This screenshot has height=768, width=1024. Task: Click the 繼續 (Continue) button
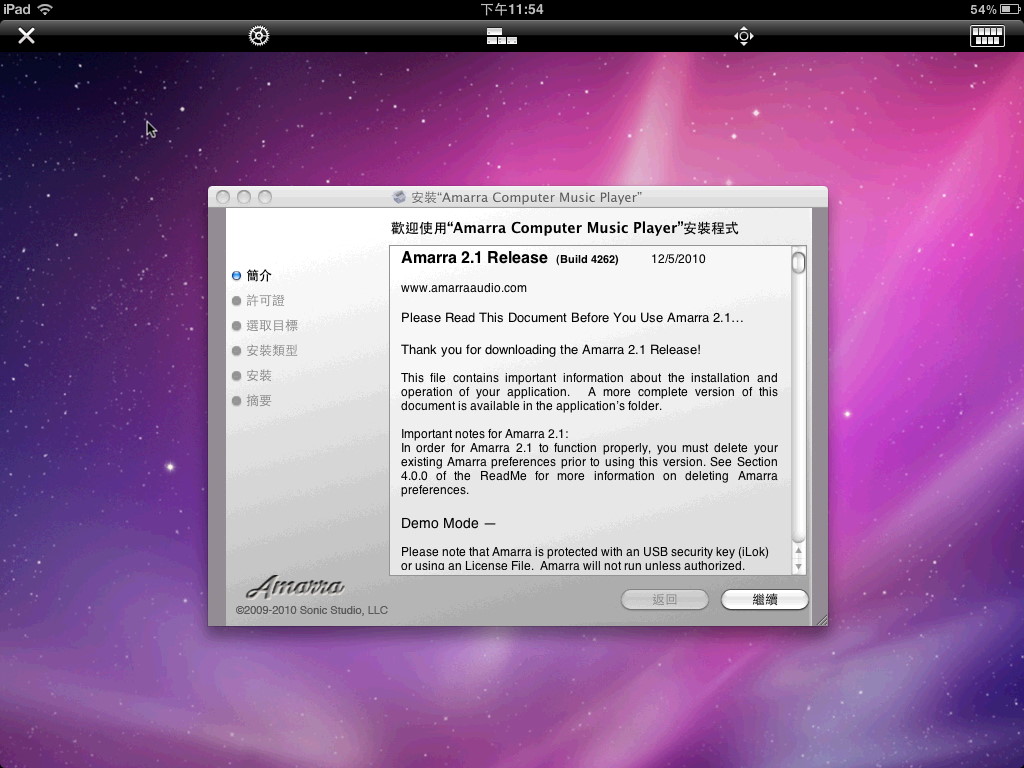click(765, 600)
